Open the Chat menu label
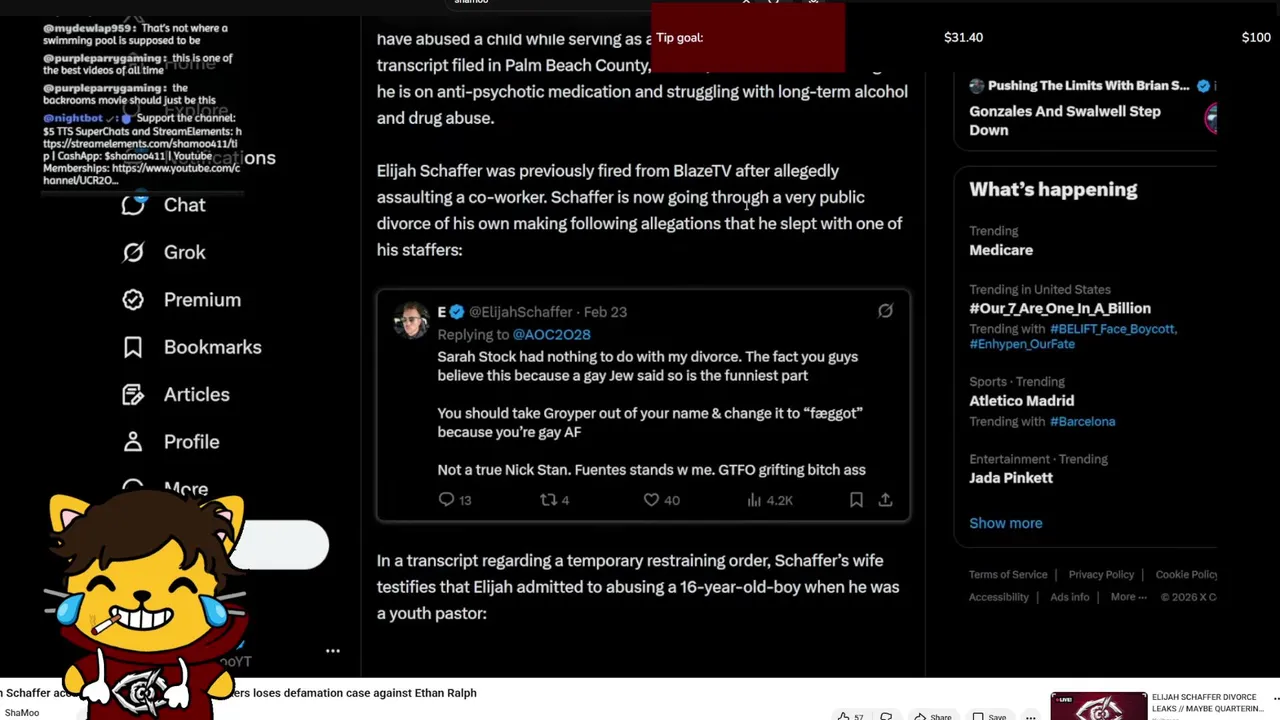Screen dimensions: 1280x720 [184, 205]
